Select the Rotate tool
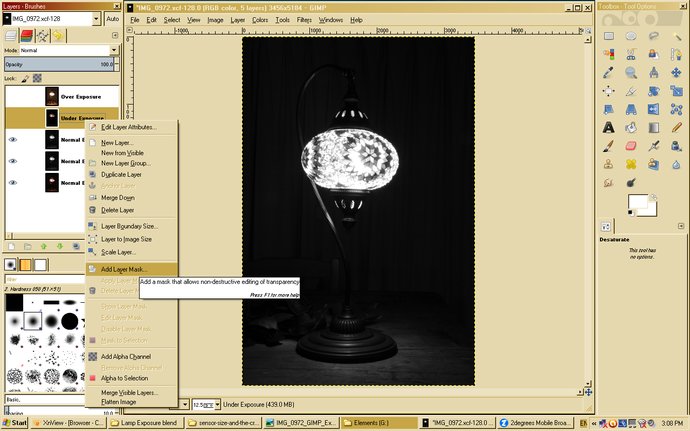 coord(653,91)
